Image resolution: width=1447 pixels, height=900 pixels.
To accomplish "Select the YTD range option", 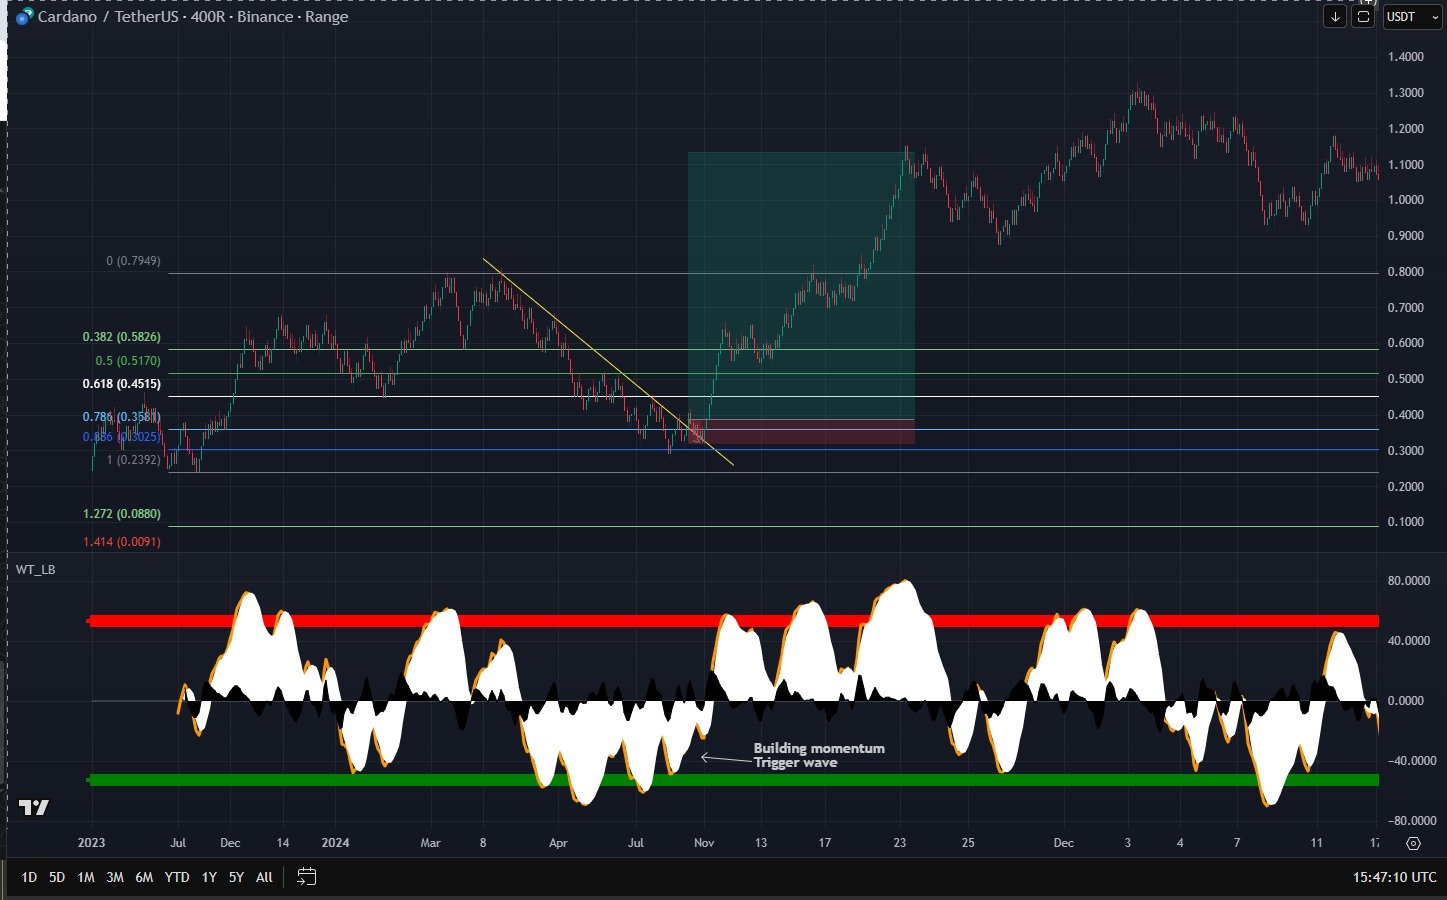I will (x=177, y=877).
